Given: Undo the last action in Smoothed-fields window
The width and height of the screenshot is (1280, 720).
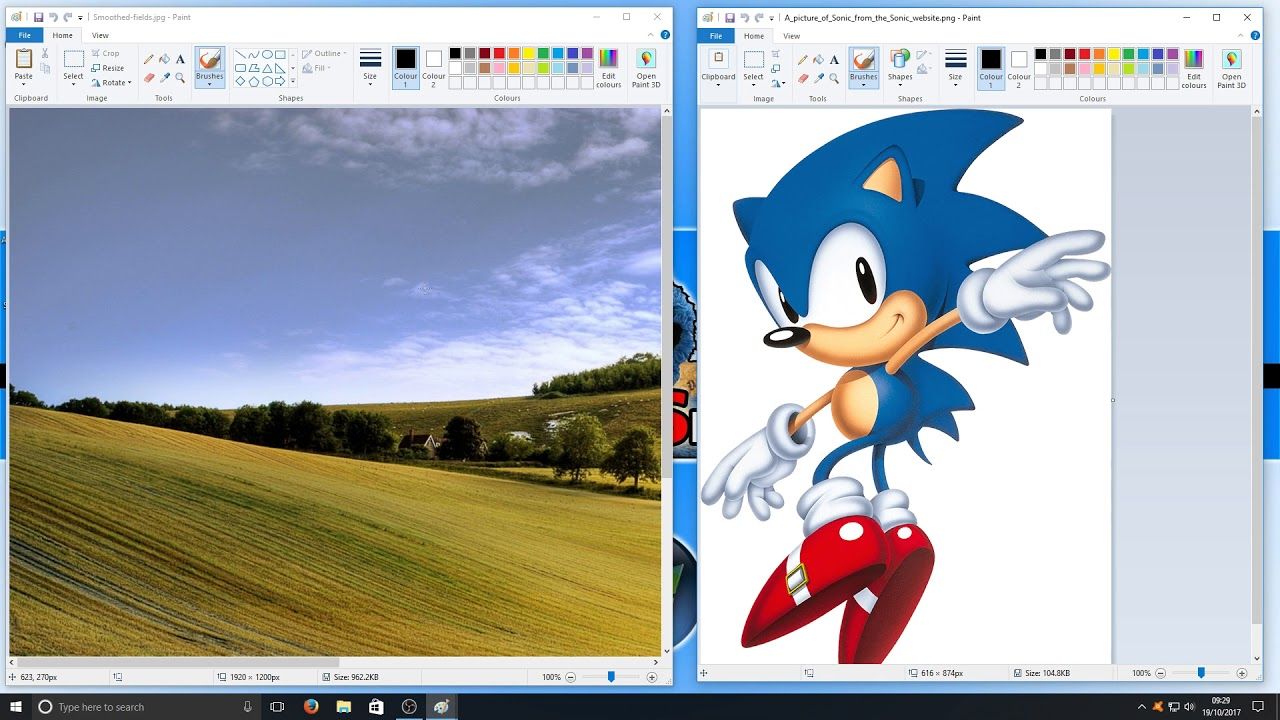Looking at the screenshot, I should point(53,17).
